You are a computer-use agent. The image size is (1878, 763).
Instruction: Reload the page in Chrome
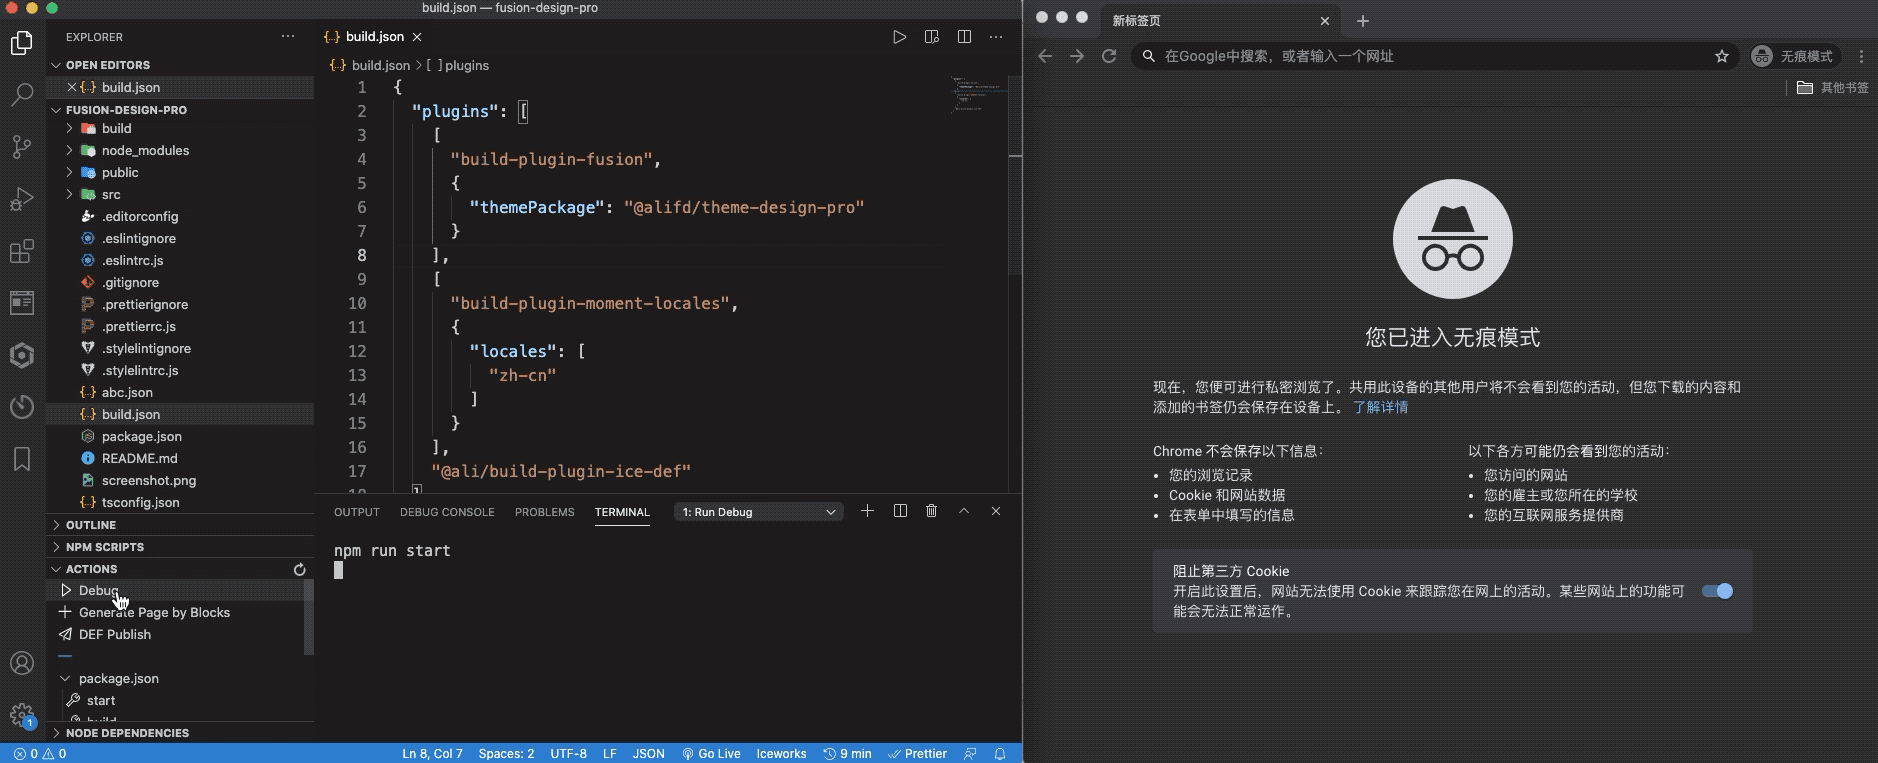tap(1109, 56)
